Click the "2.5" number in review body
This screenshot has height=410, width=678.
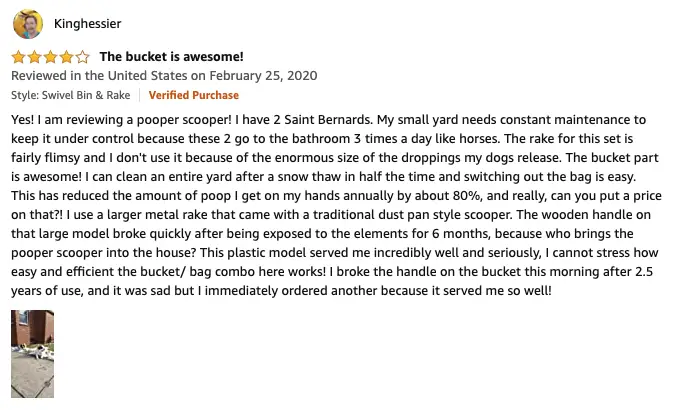[x=644, y=272]
